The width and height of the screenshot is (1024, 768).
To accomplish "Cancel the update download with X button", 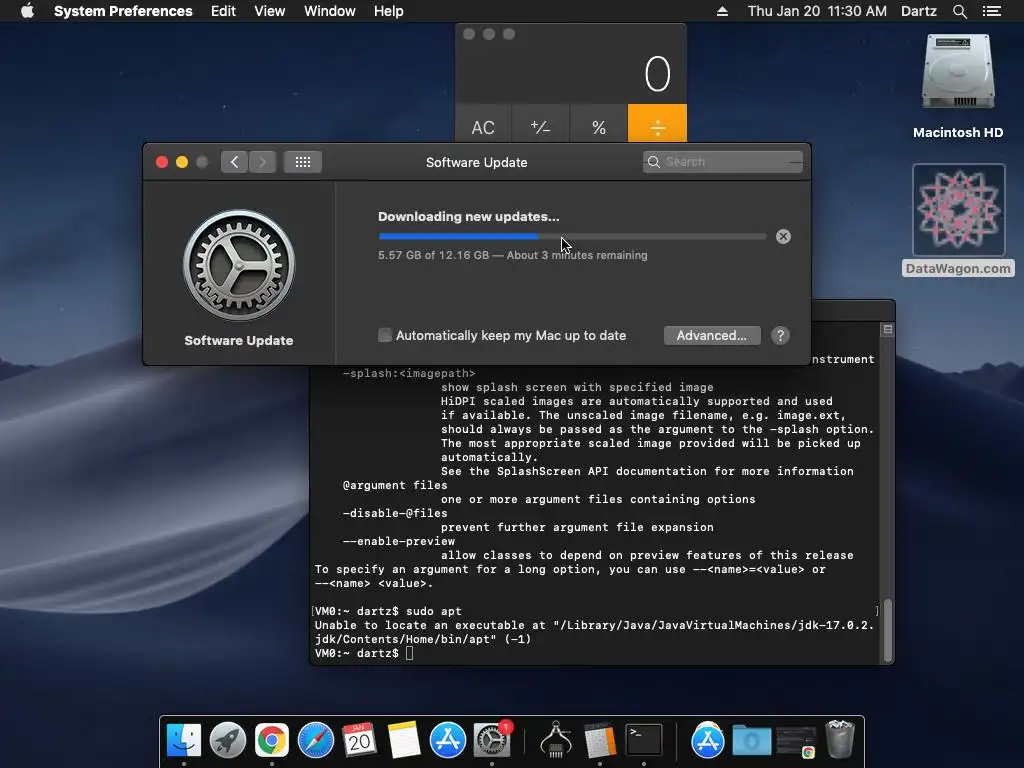I will (x=783, y=236).
